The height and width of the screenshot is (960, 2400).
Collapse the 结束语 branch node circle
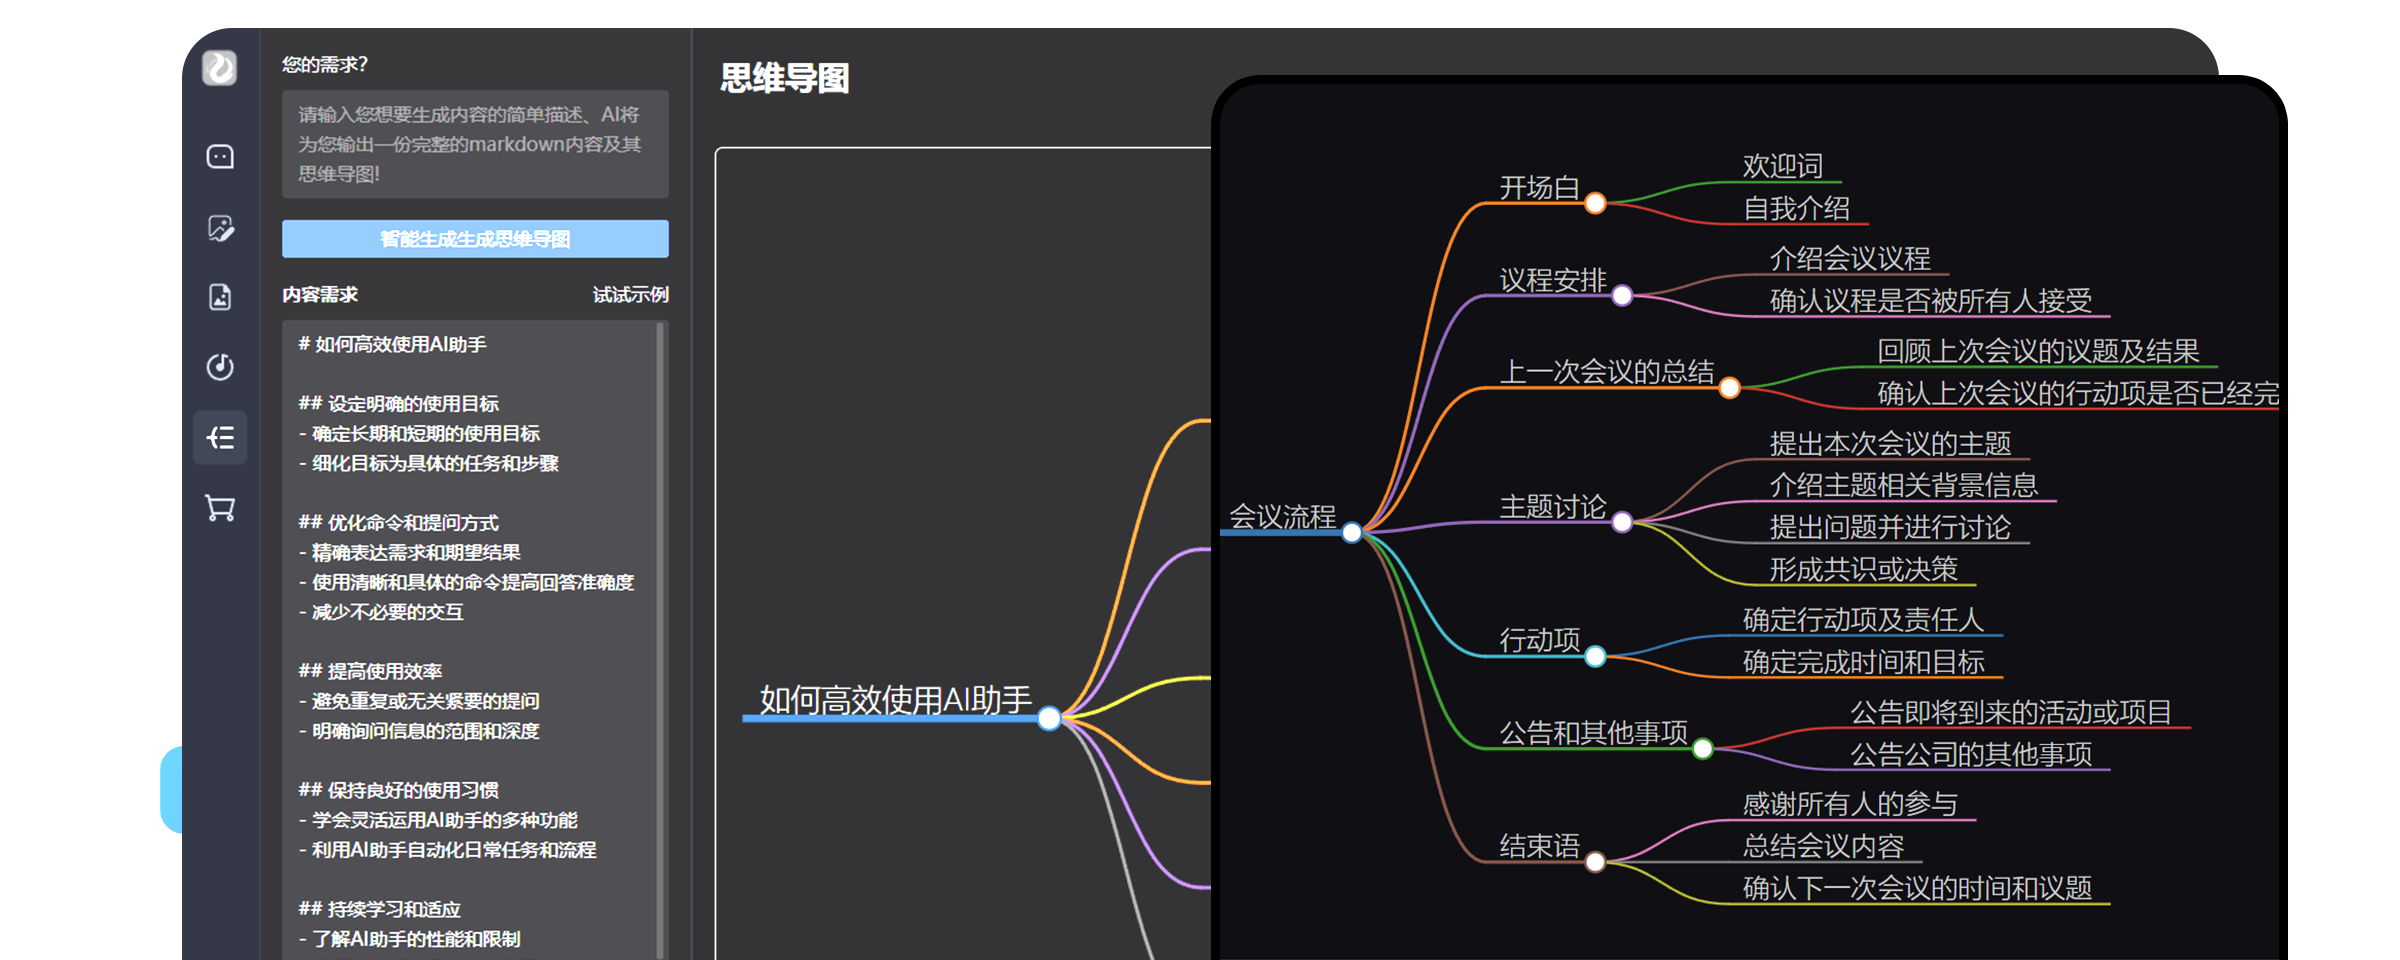tap(1595, 862)
